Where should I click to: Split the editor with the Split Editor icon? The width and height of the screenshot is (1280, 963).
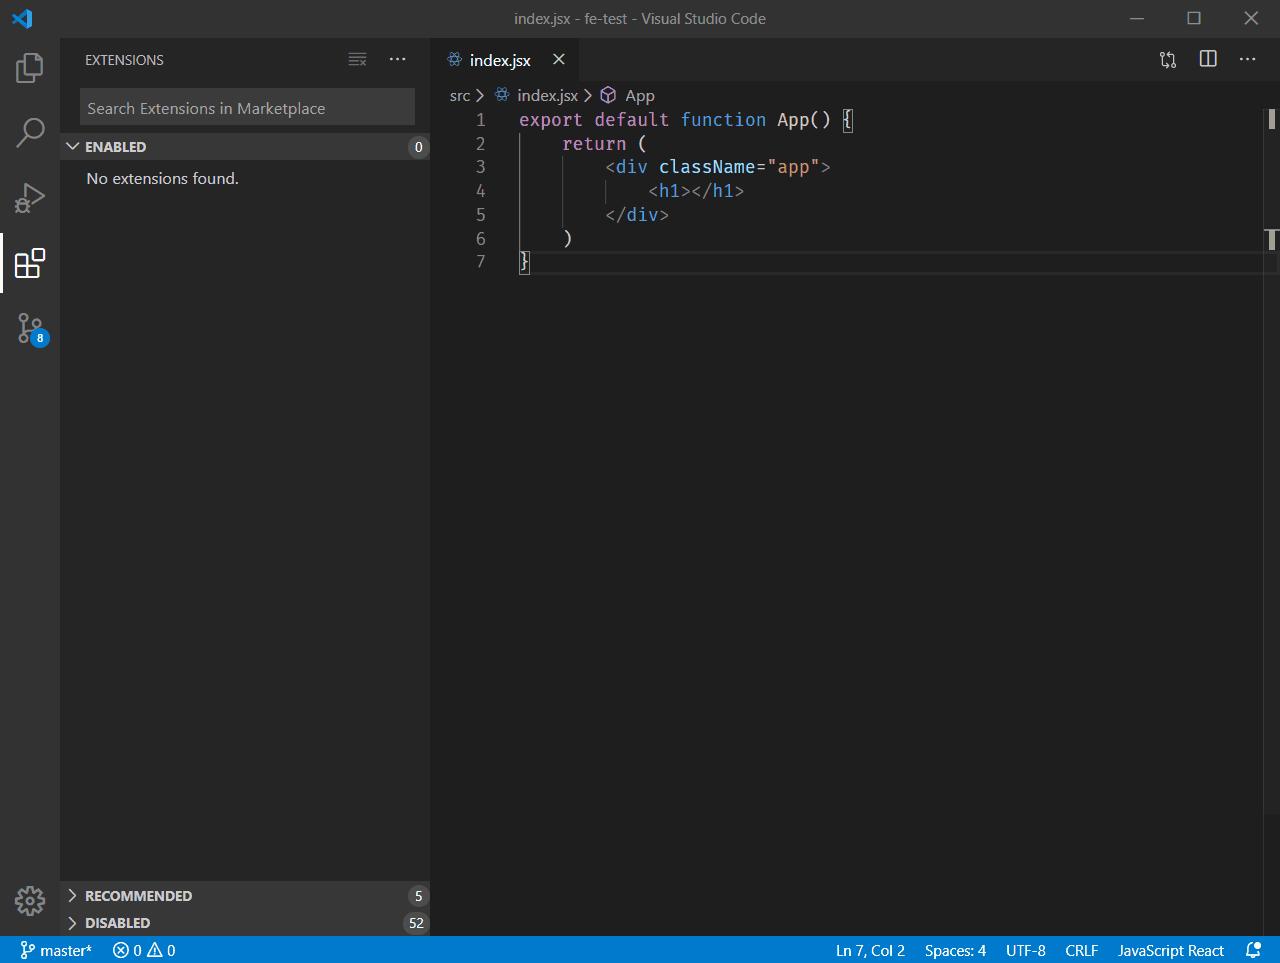tap(1207, 59)
